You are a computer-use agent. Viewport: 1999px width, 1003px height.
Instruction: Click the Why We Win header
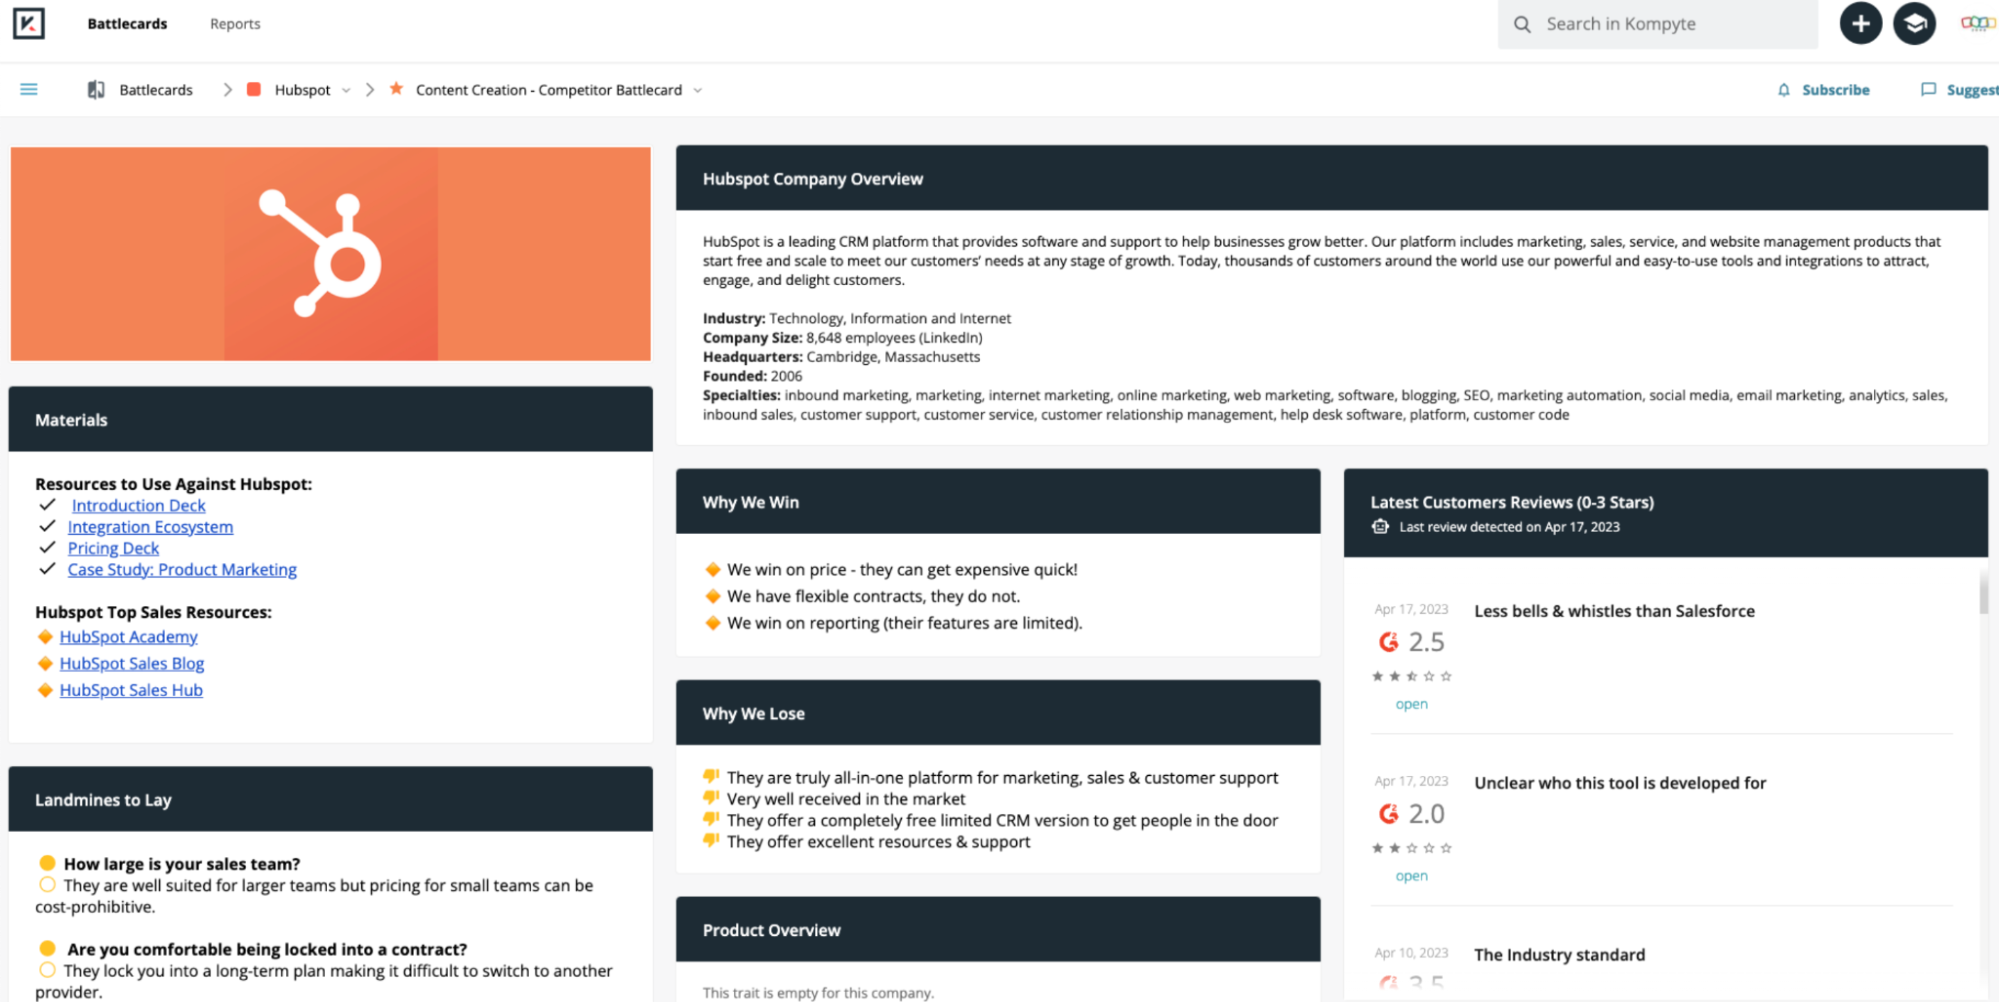pyautogui.click(x=997, y=502)
